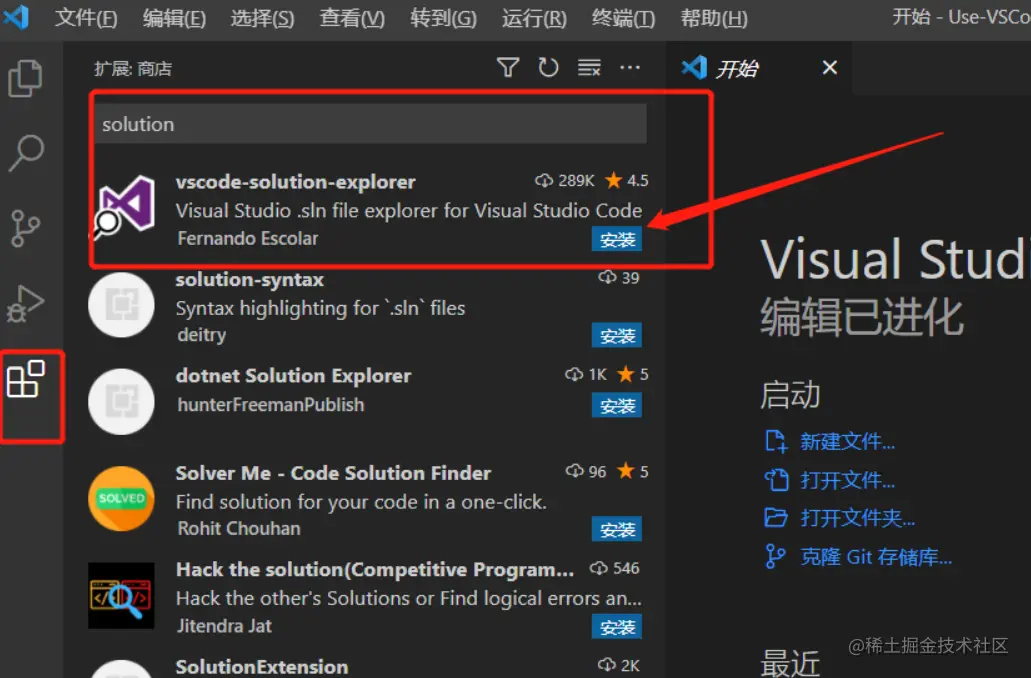Open the 帮助(H) menu
Image resolution: width=1031 pixels, height=678 pixels.
(714, 18)
